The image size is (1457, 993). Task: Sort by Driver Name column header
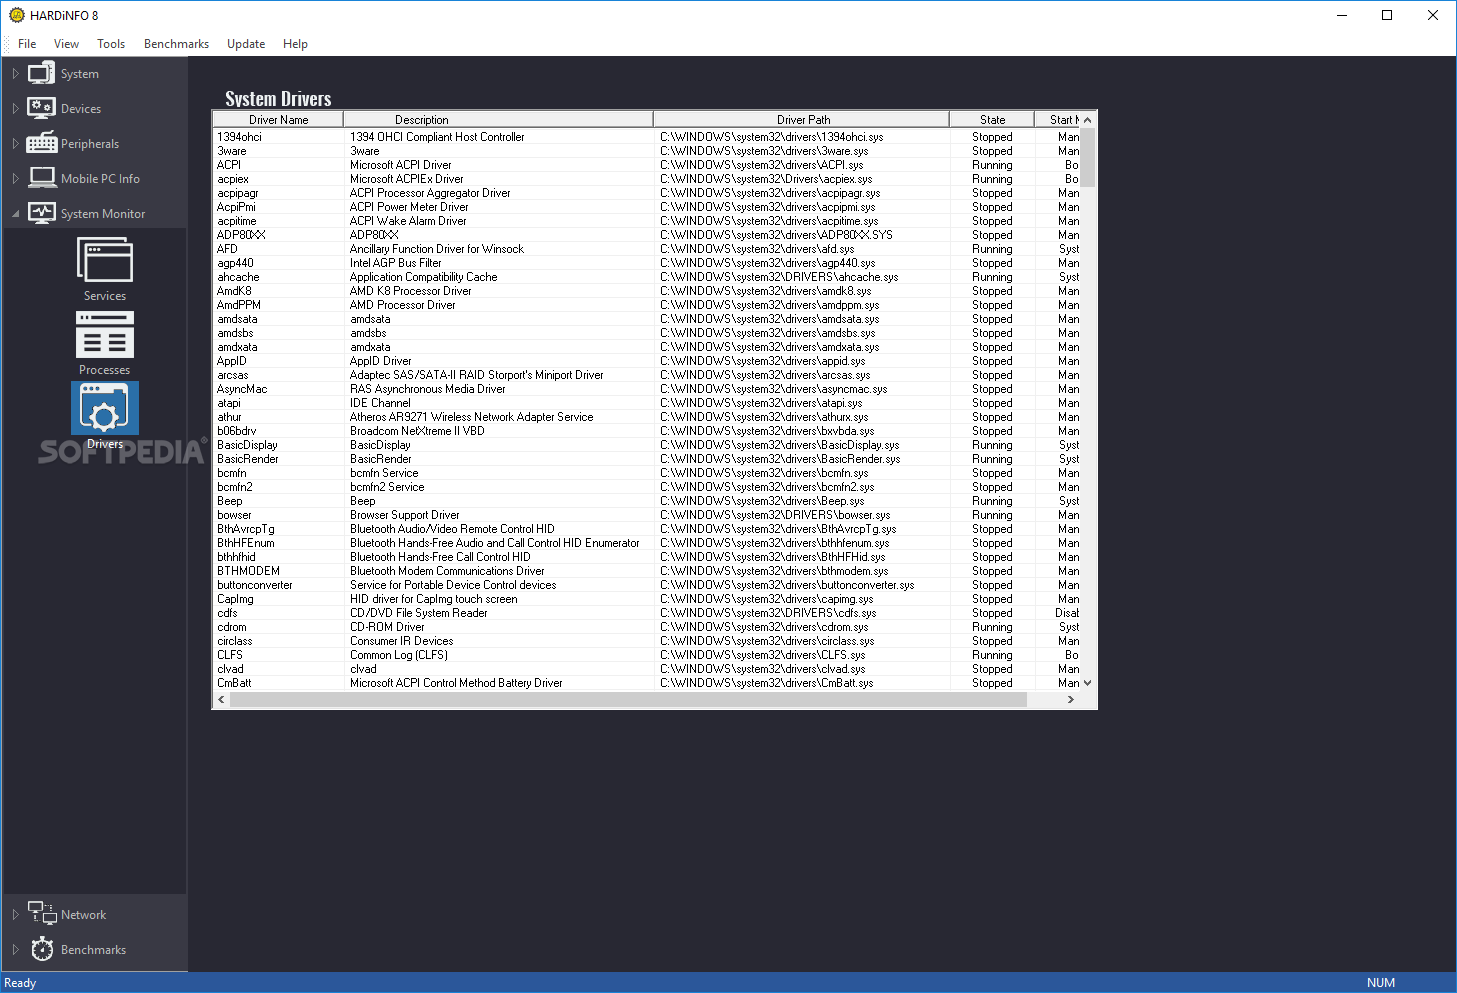(x=278, y=119)
